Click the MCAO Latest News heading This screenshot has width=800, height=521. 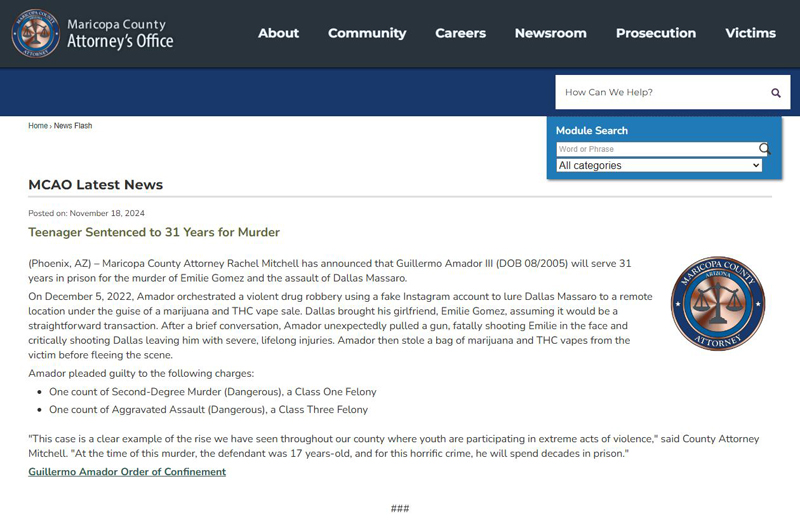coord(95,185)
